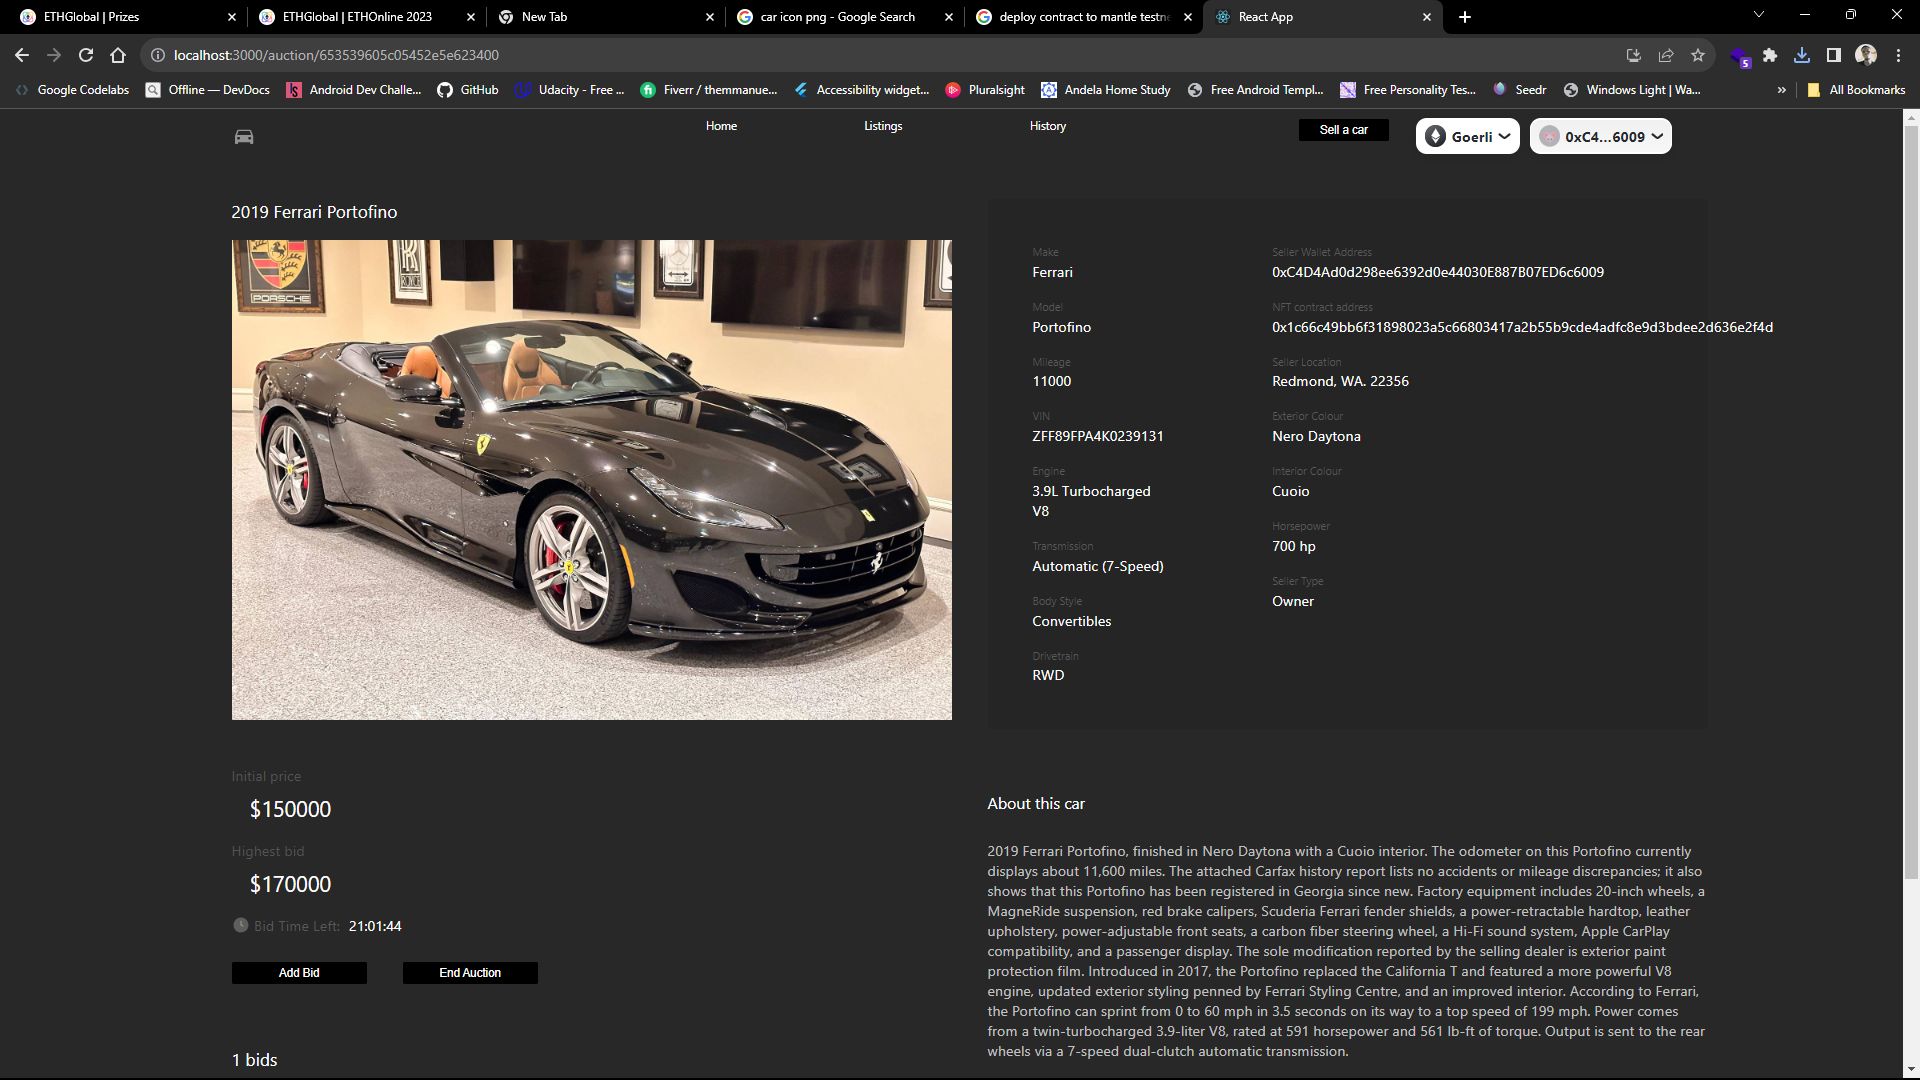Viewport: 1920px width, 1080px height.
Task: Click the React App browser tab icon
Action: click(x=1224, y=16)
